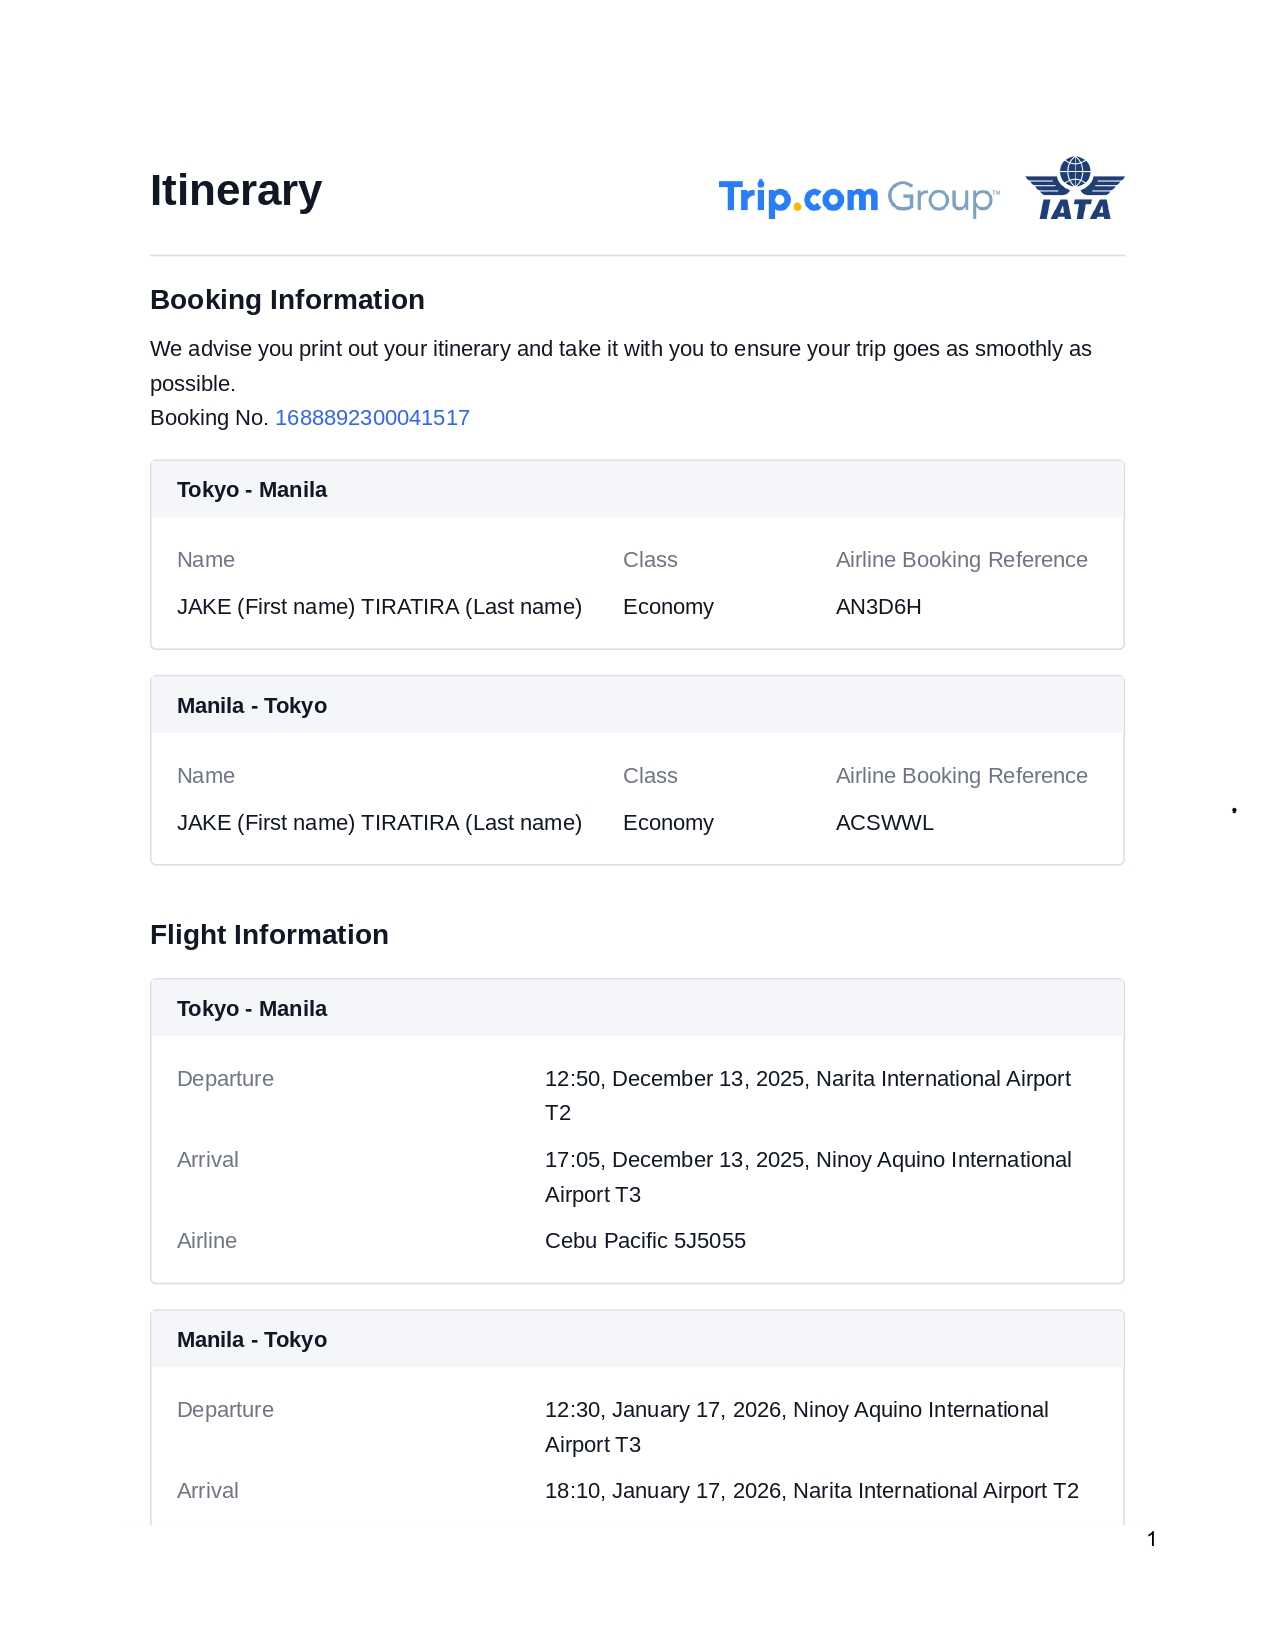Click the Trip.com Group logo
This screenshot has width=1275, height=1650.
[858, 197]
